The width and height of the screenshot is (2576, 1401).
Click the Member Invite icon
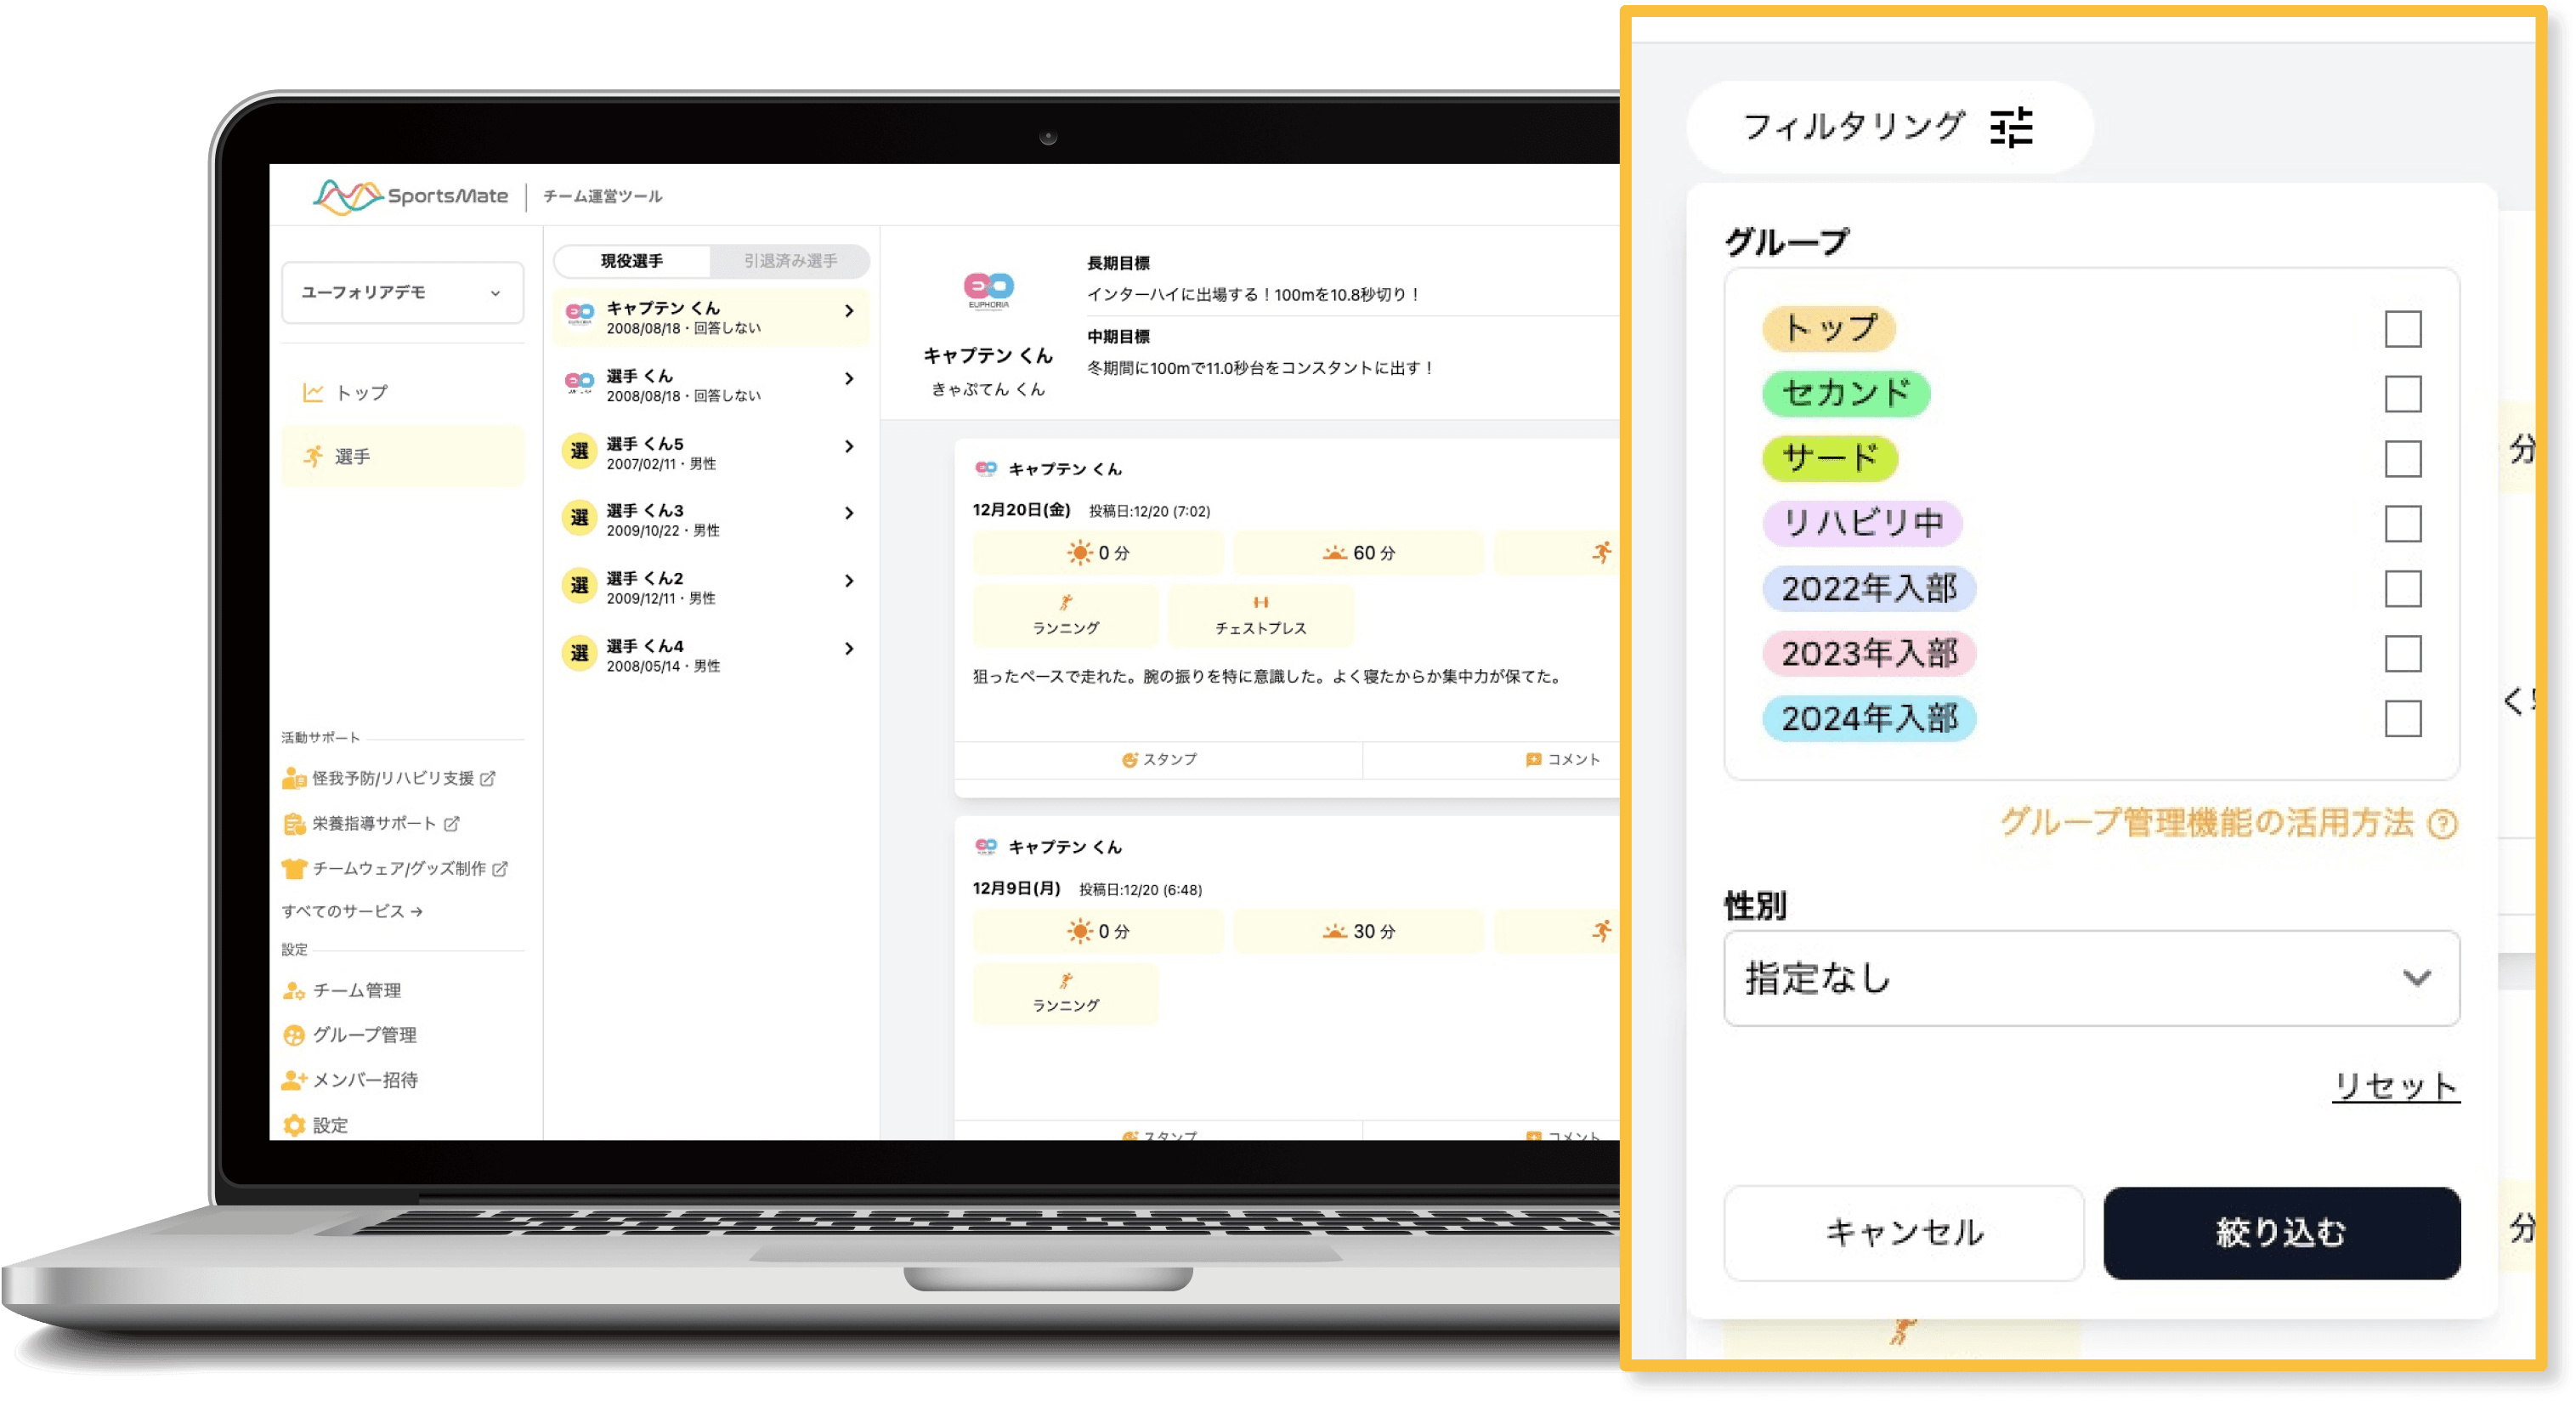click(x=293, y=1080)
